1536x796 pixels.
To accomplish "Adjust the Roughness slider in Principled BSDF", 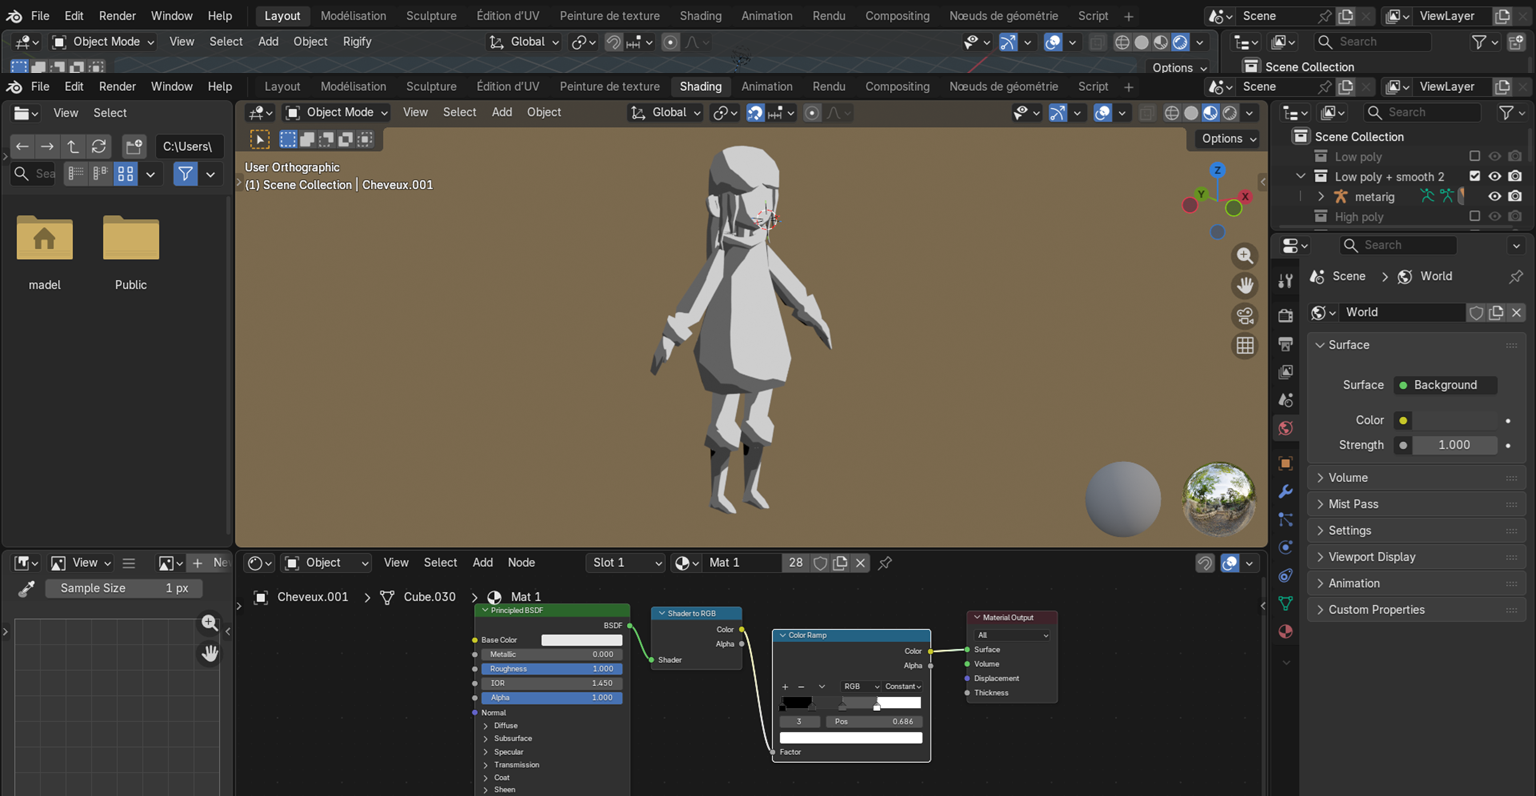I will [551, 669].
